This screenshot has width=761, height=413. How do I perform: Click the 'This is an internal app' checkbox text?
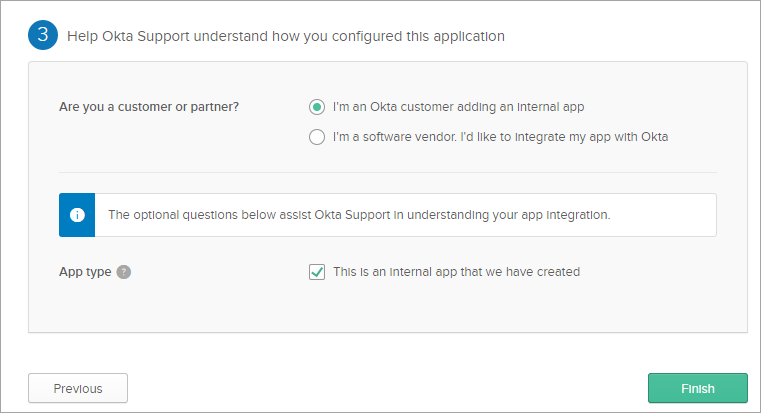click(456, 272)
